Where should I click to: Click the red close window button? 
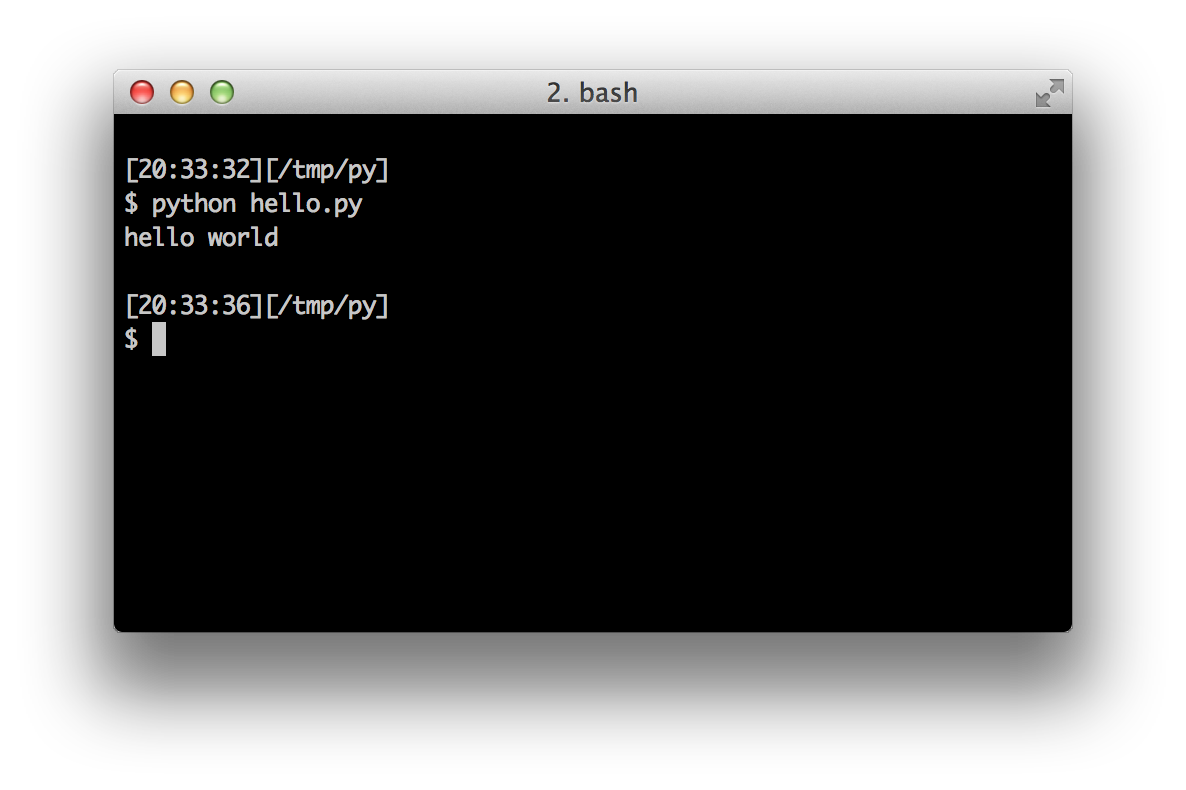(x=142, y=93)
